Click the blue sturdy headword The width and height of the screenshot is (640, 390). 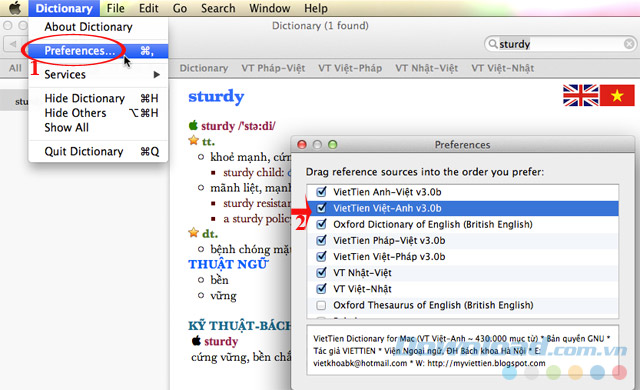[216, 97]
